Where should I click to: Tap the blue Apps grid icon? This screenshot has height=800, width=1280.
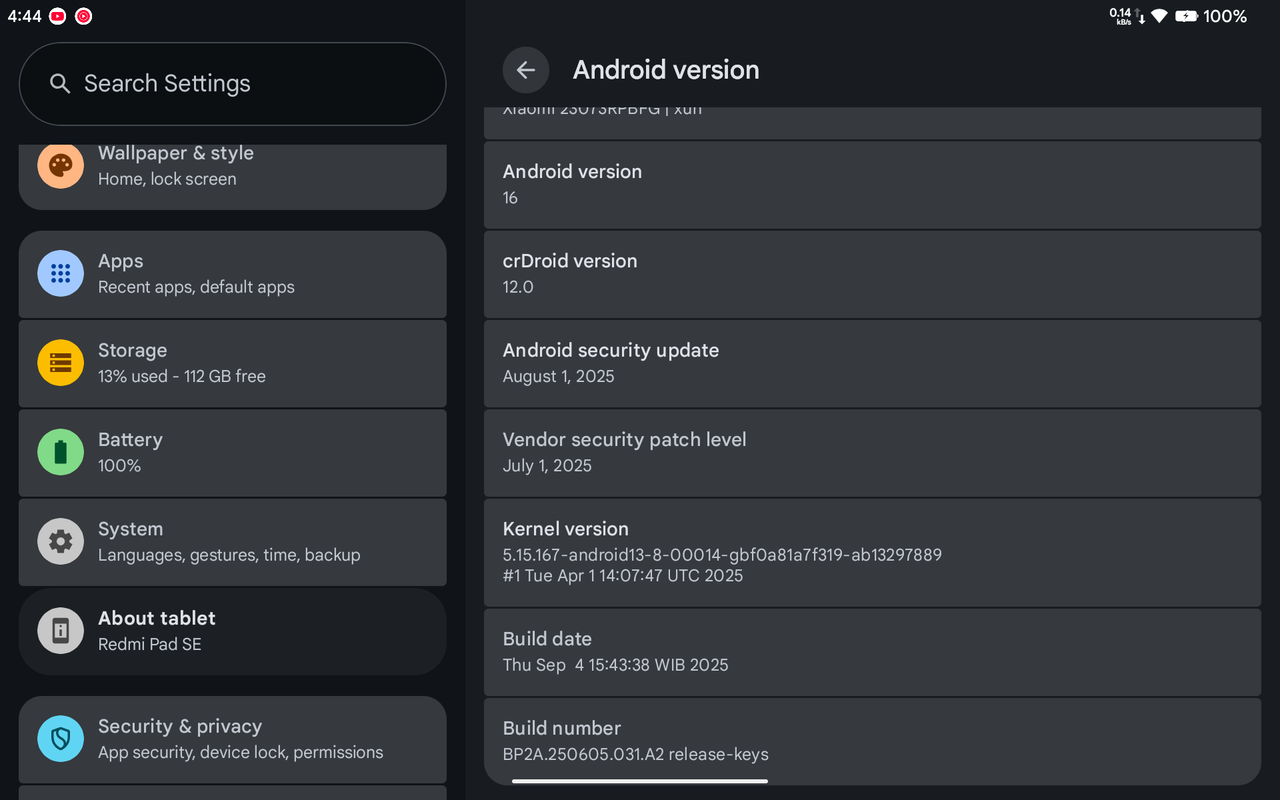pos(60,273)
